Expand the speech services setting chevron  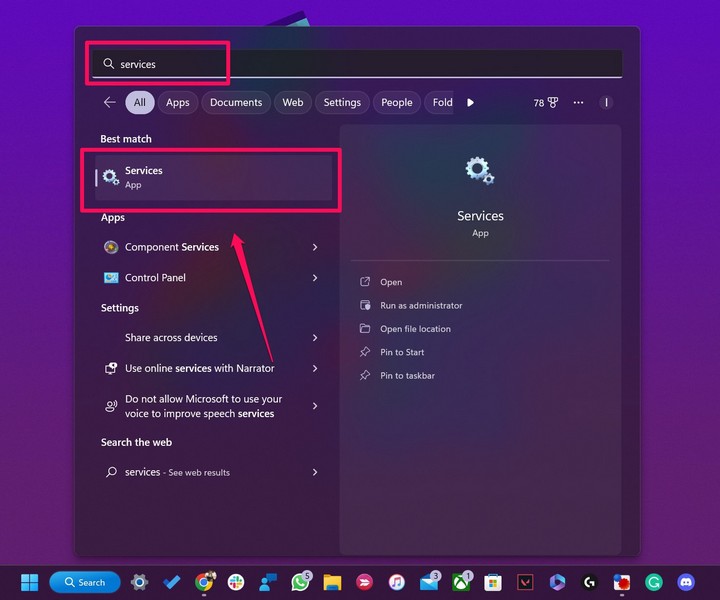point(315,406)
